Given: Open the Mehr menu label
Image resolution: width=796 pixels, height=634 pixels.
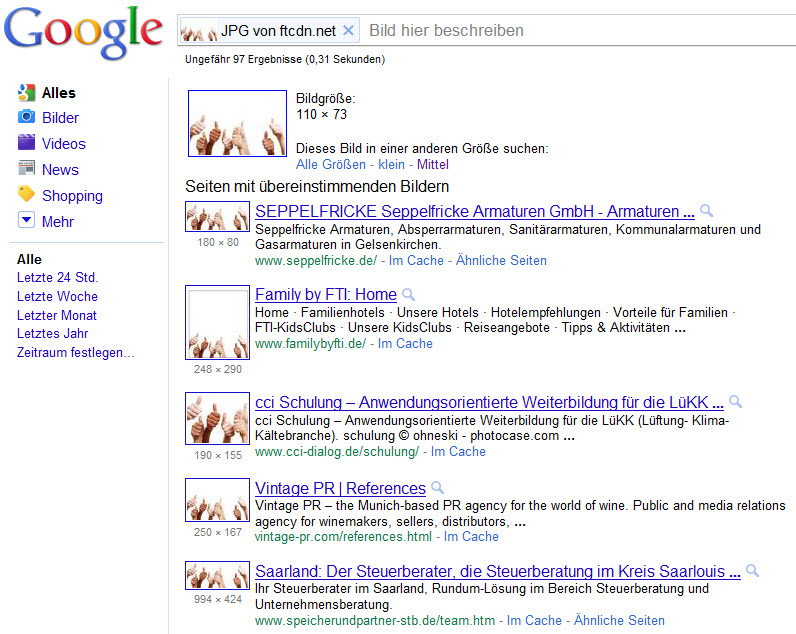Looking at the screenshot, I should 58,222.
